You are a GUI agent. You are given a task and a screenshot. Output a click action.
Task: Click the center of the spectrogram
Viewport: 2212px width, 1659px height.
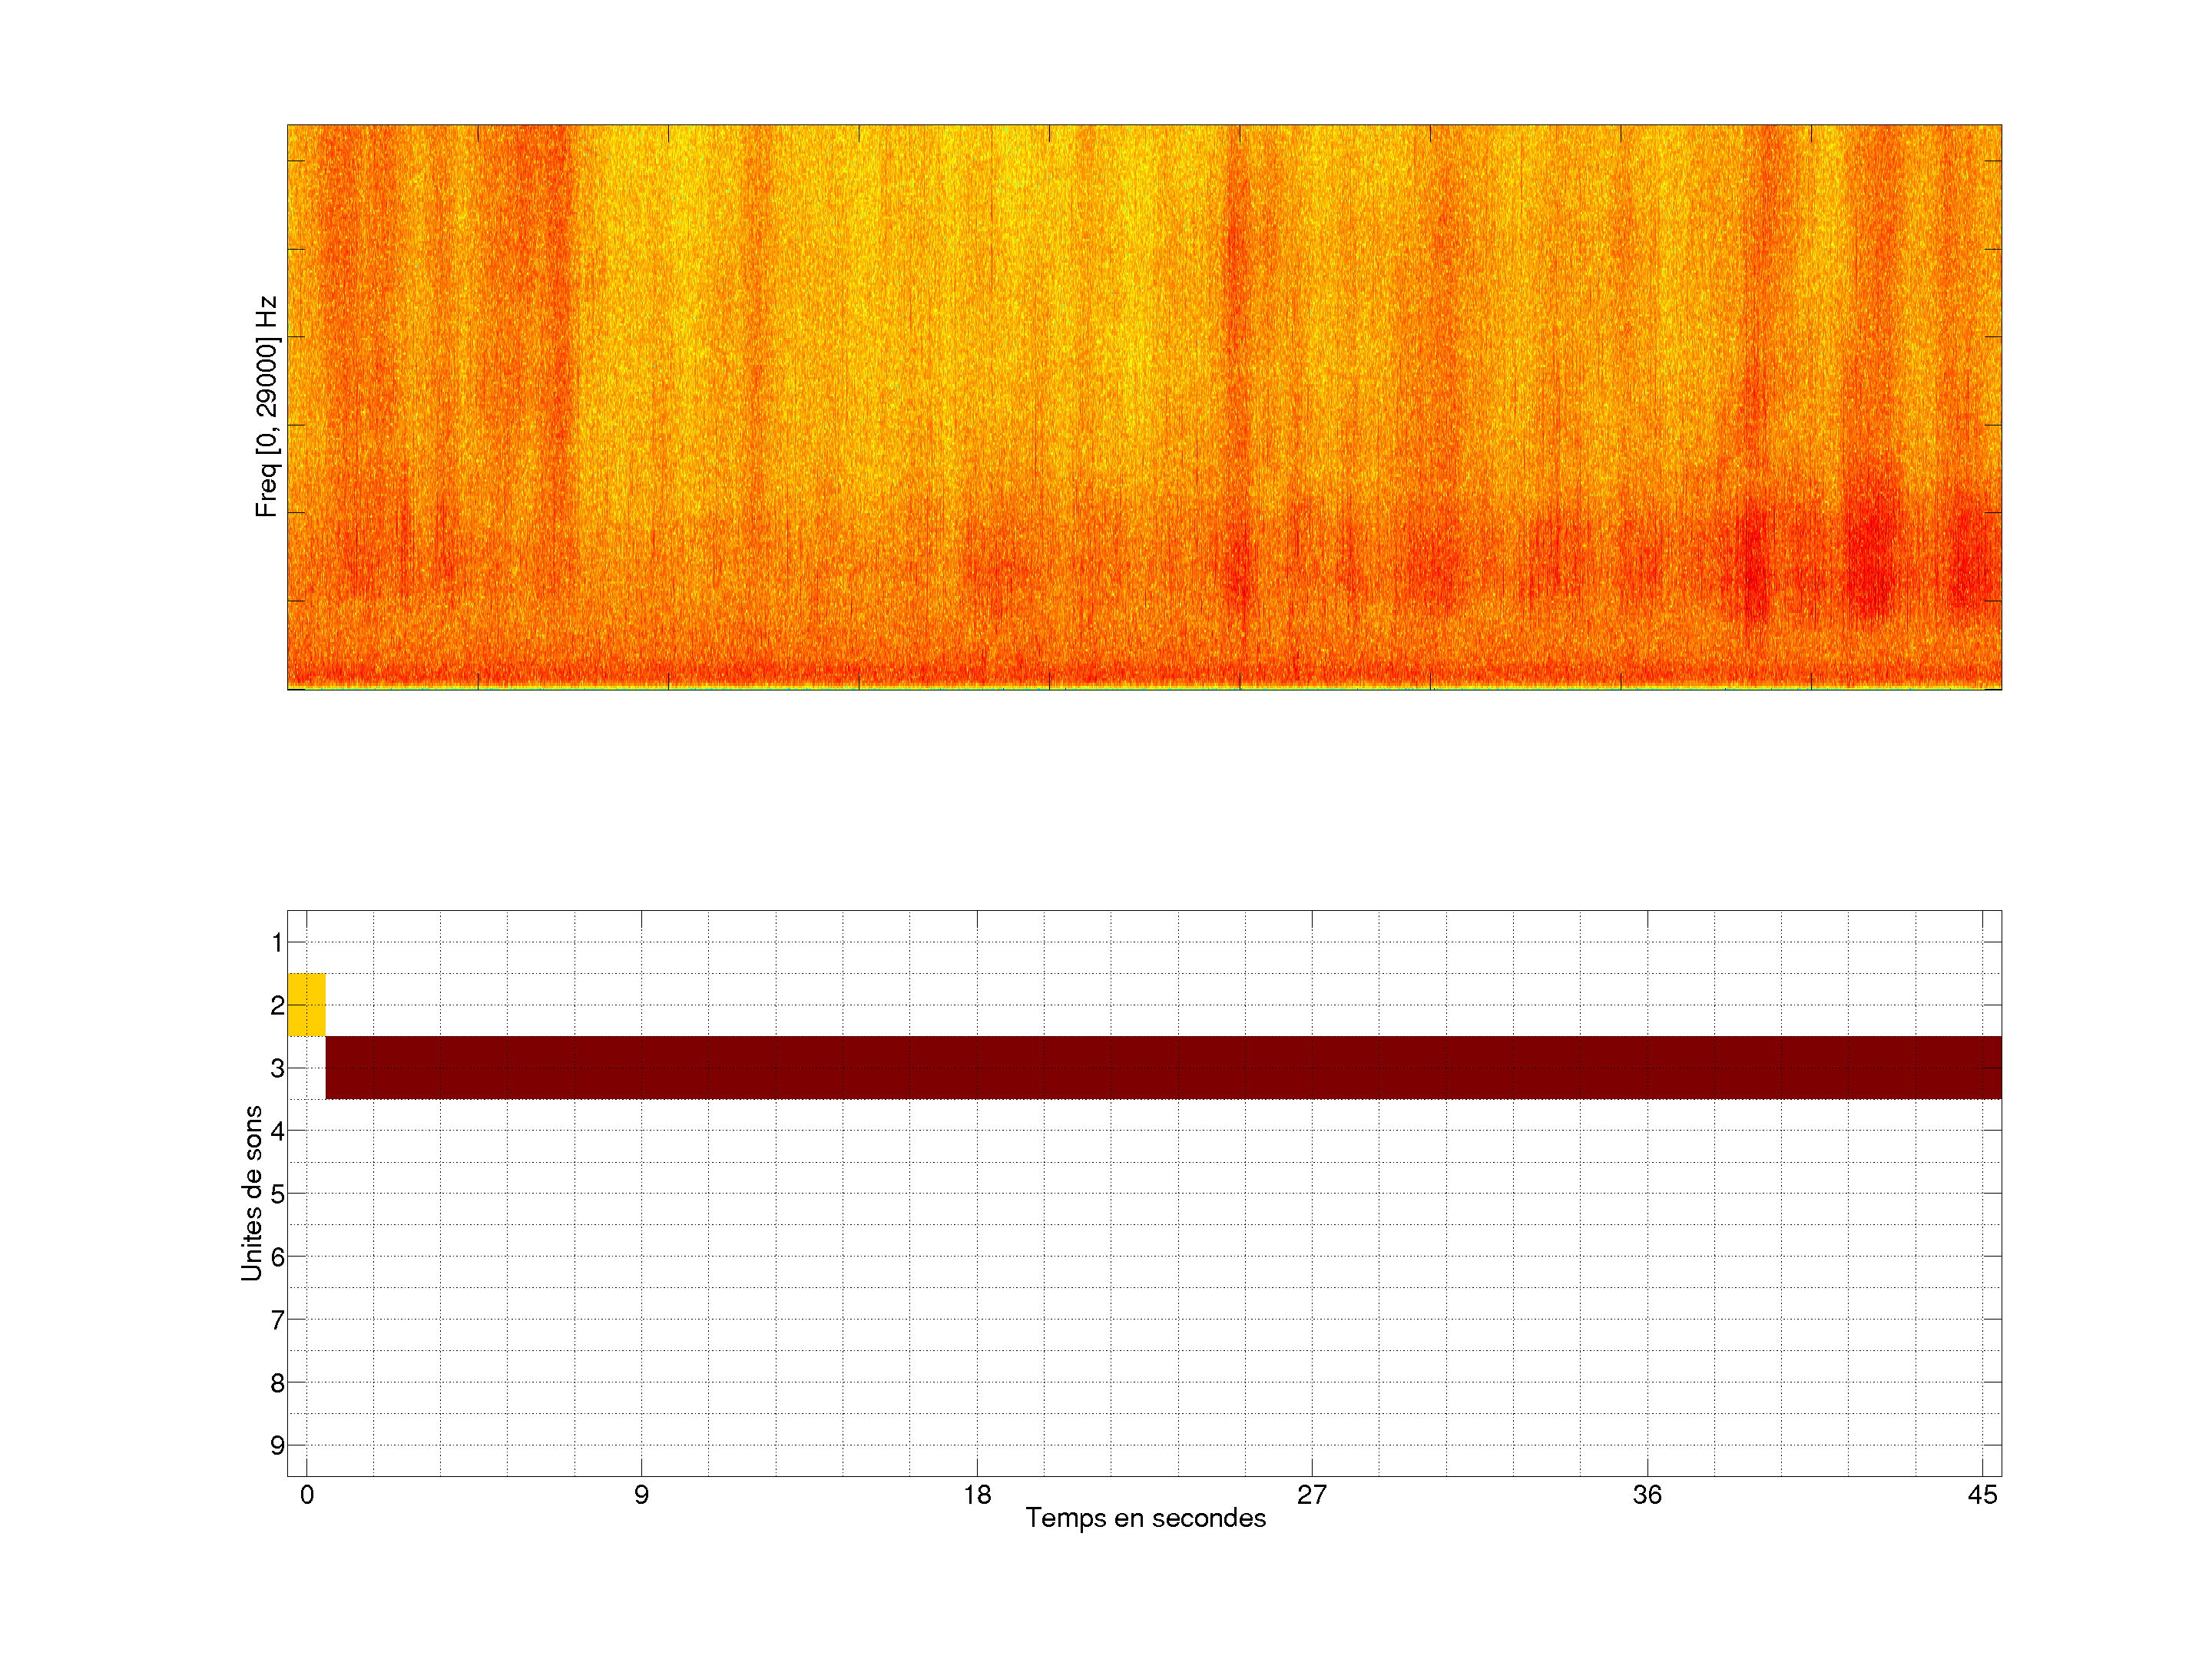click(1144, 407)
